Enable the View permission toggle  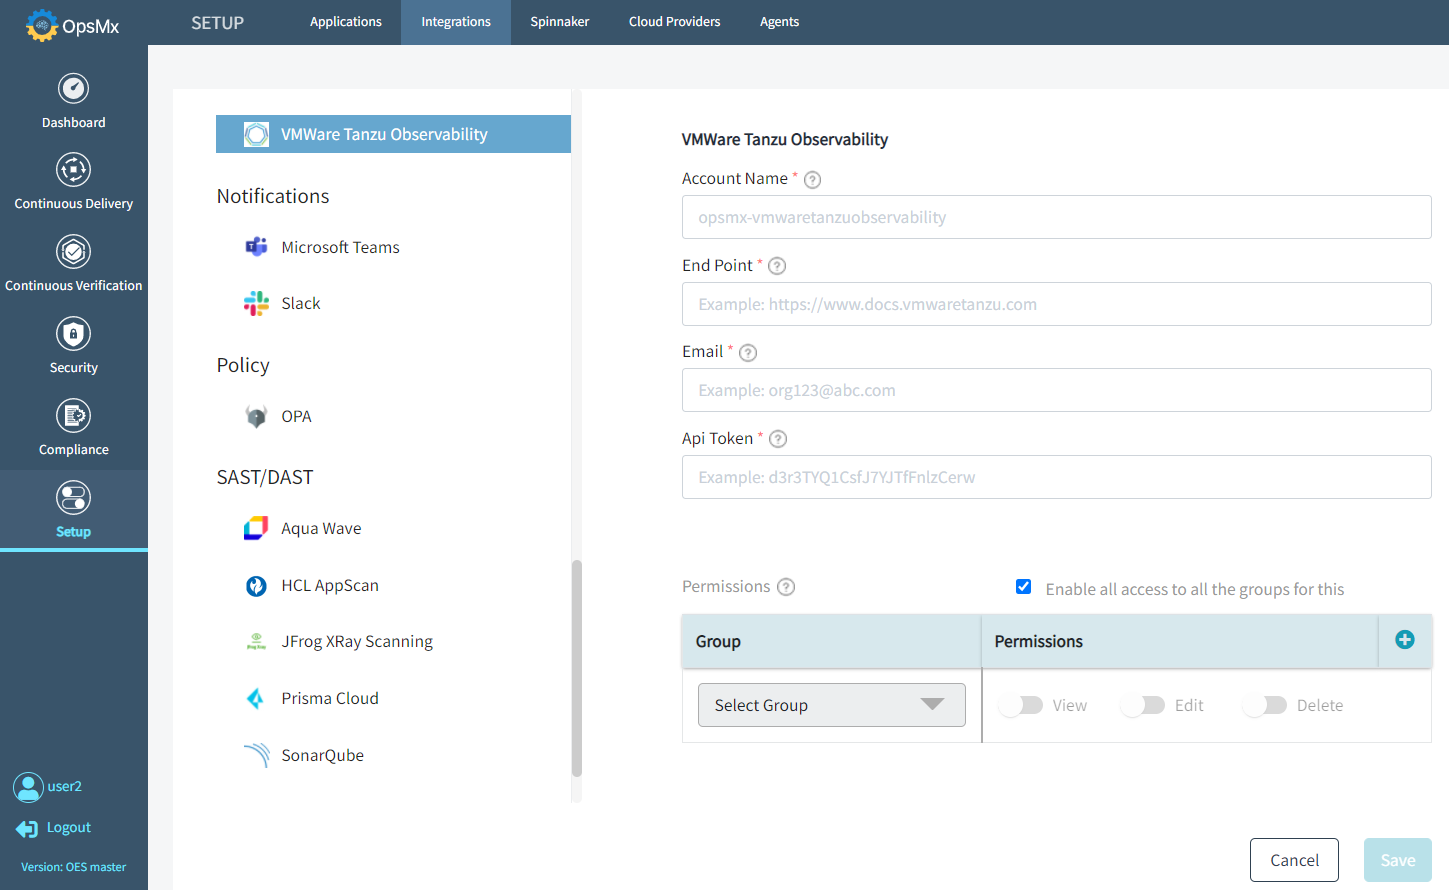1020,705
